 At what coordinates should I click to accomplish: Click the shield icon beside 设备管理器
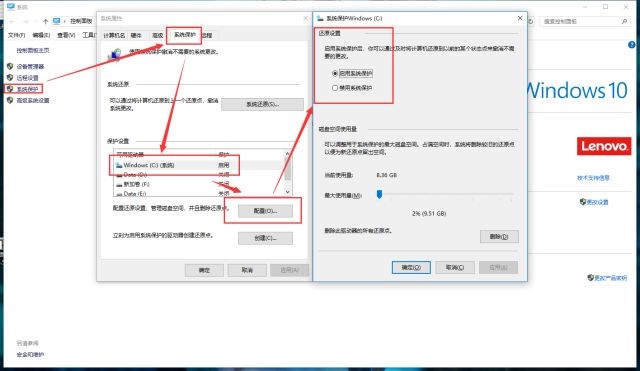click(10, 66)
